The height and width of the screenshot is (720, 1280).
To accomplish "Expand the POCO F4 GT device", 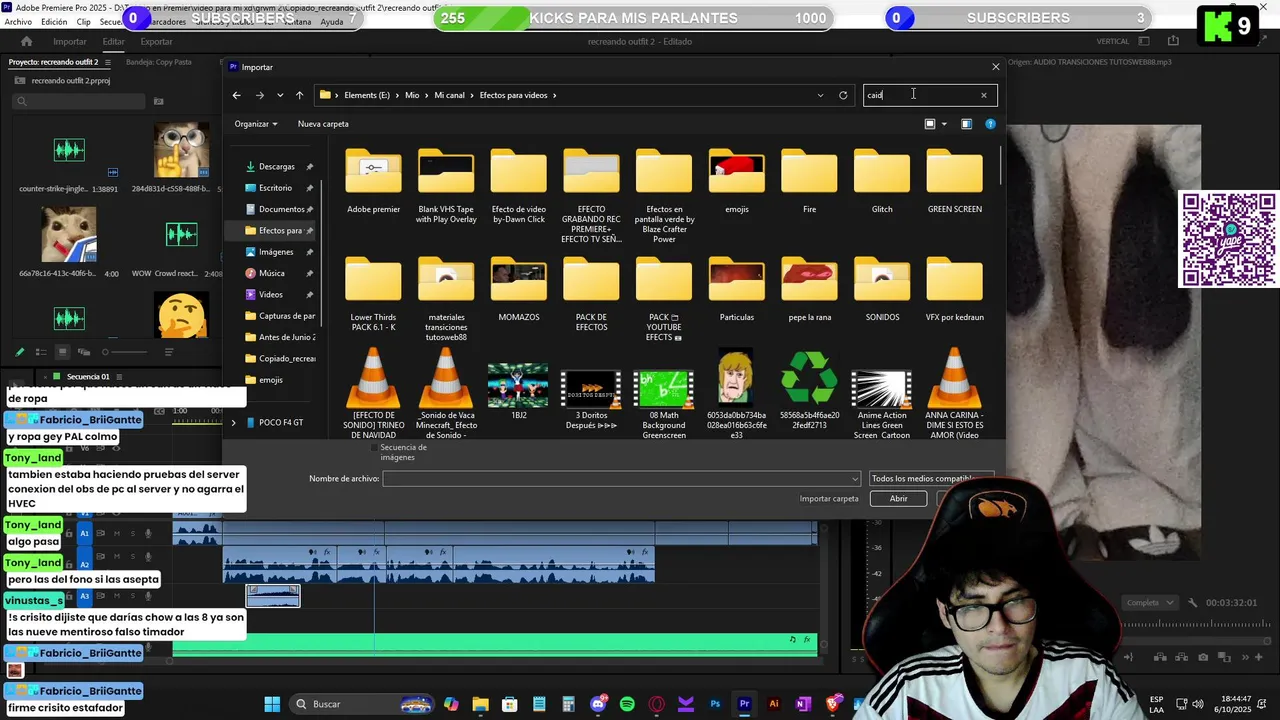I will pos(234,423).
